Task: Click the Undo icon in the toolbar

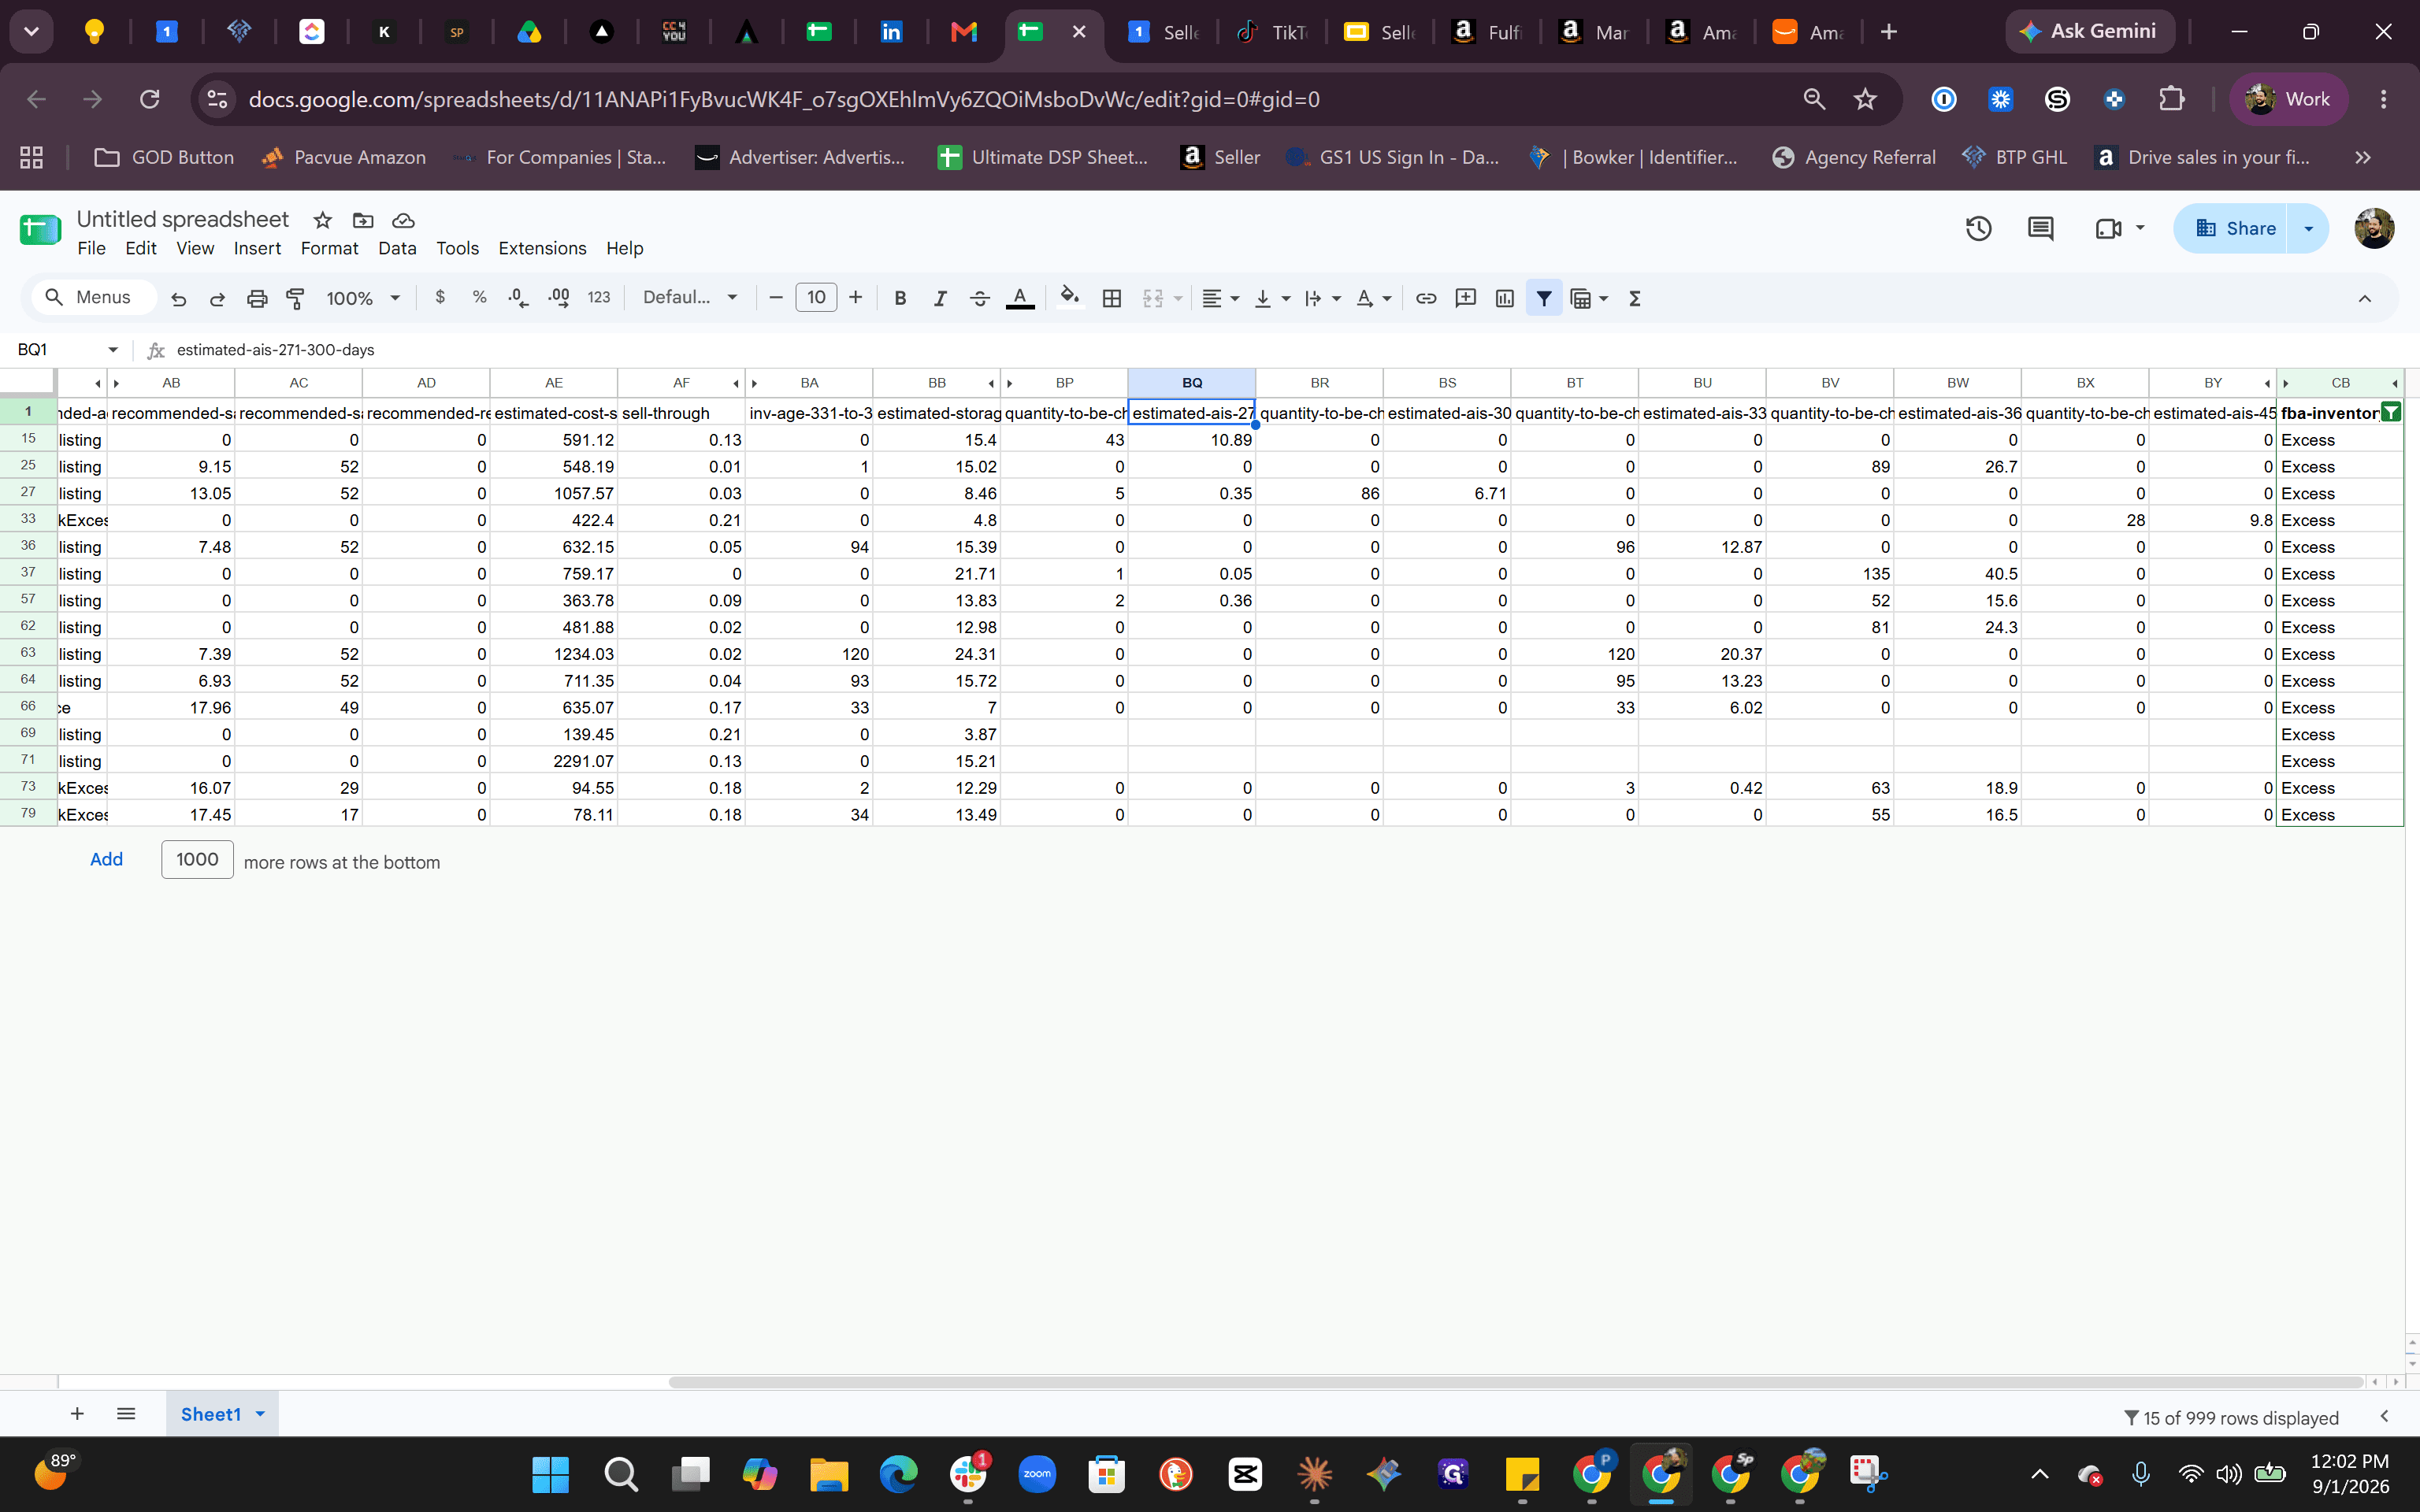Action: click(179, 298)
